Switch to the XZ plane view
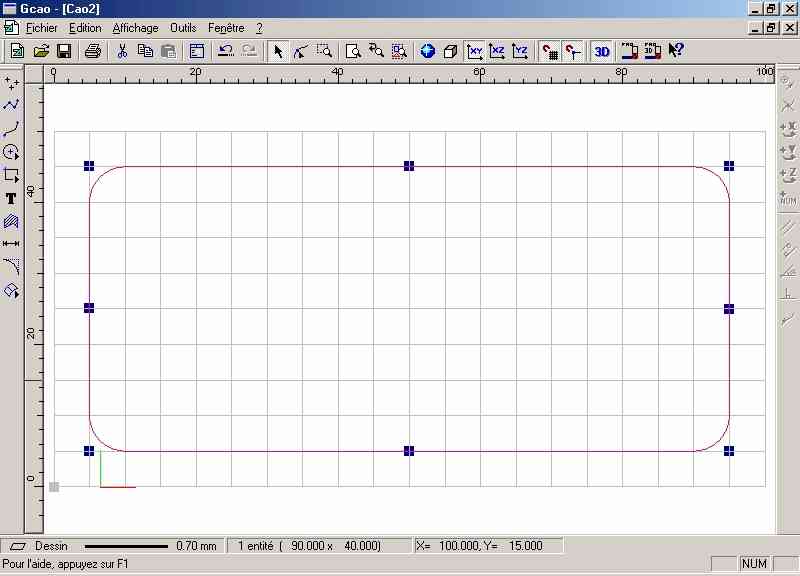 pyautogui.click(x=498, y=51)
